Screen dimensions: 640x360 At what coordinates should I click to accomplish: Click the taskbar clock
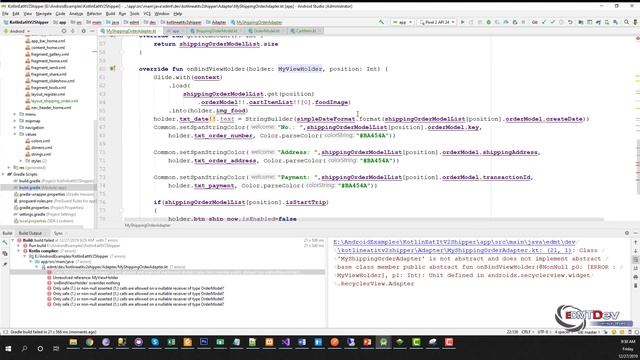point(628,349)
